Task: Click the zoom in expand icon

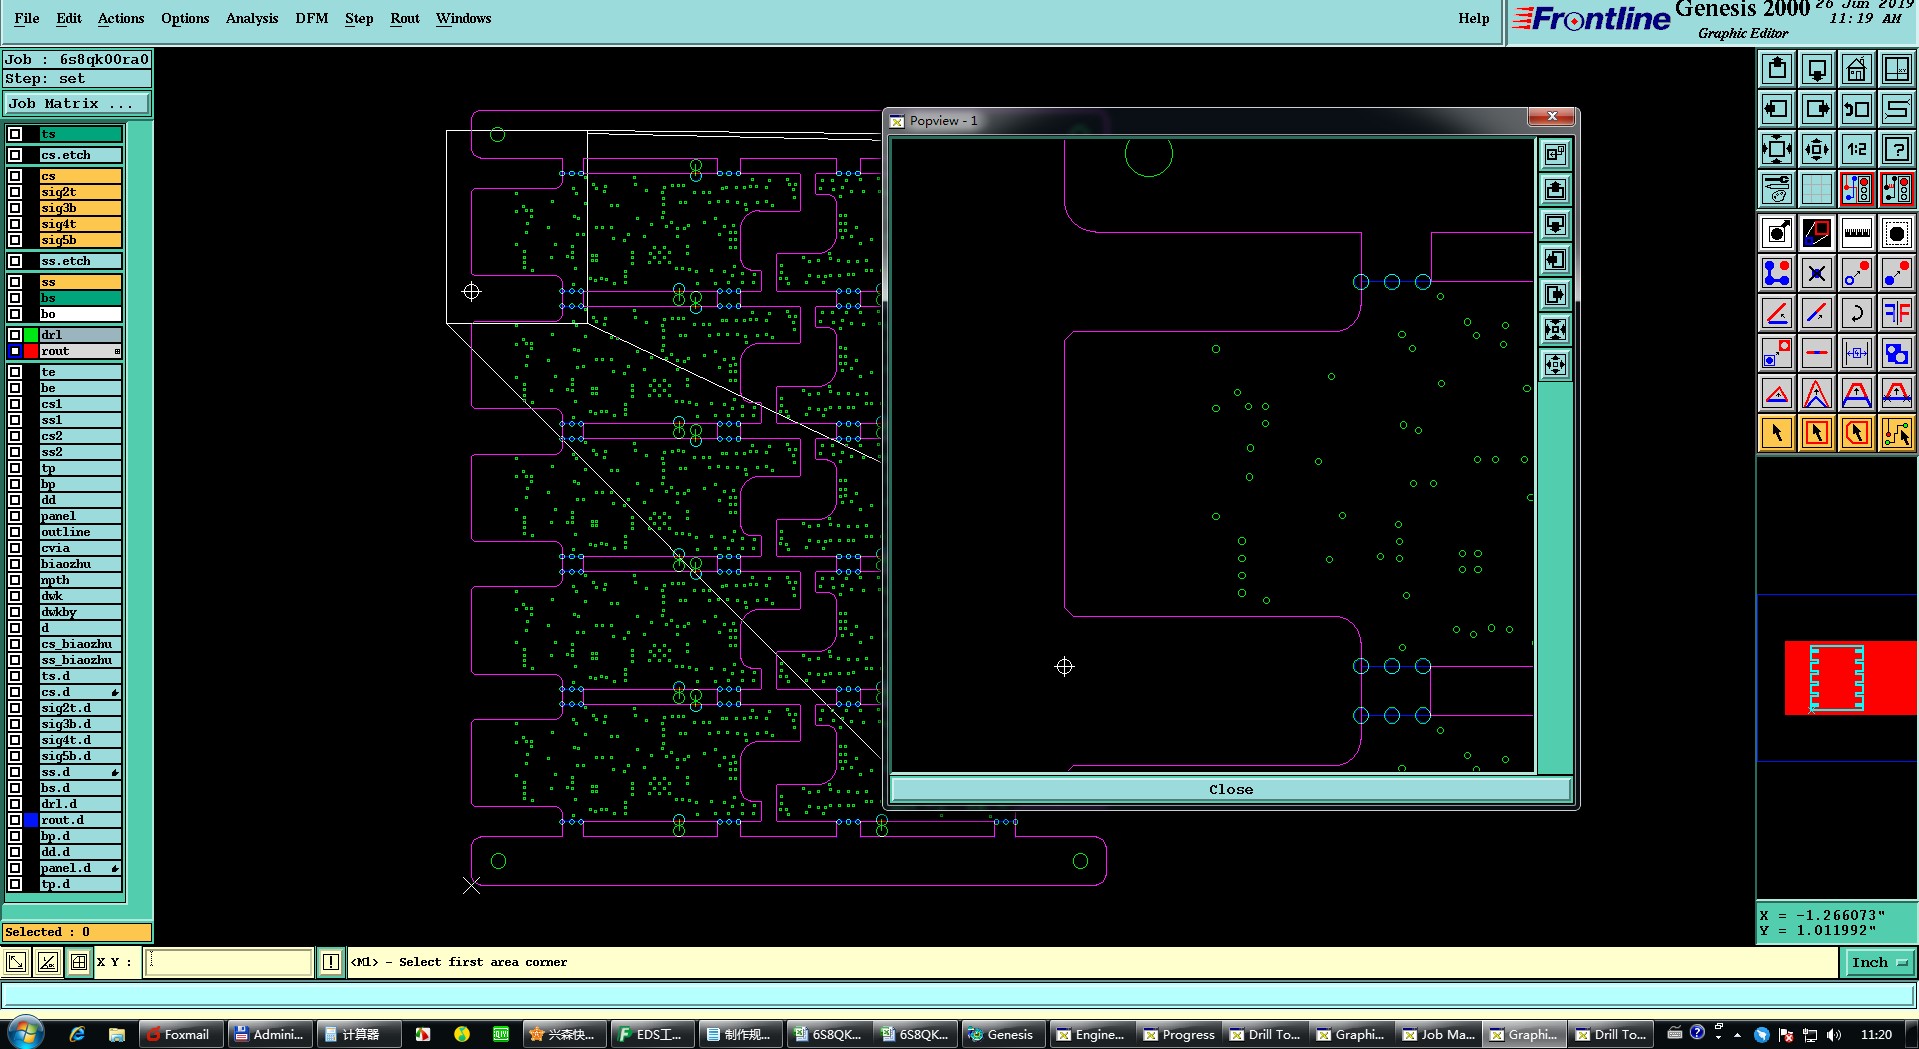Action: click(x=1777, y=149)
